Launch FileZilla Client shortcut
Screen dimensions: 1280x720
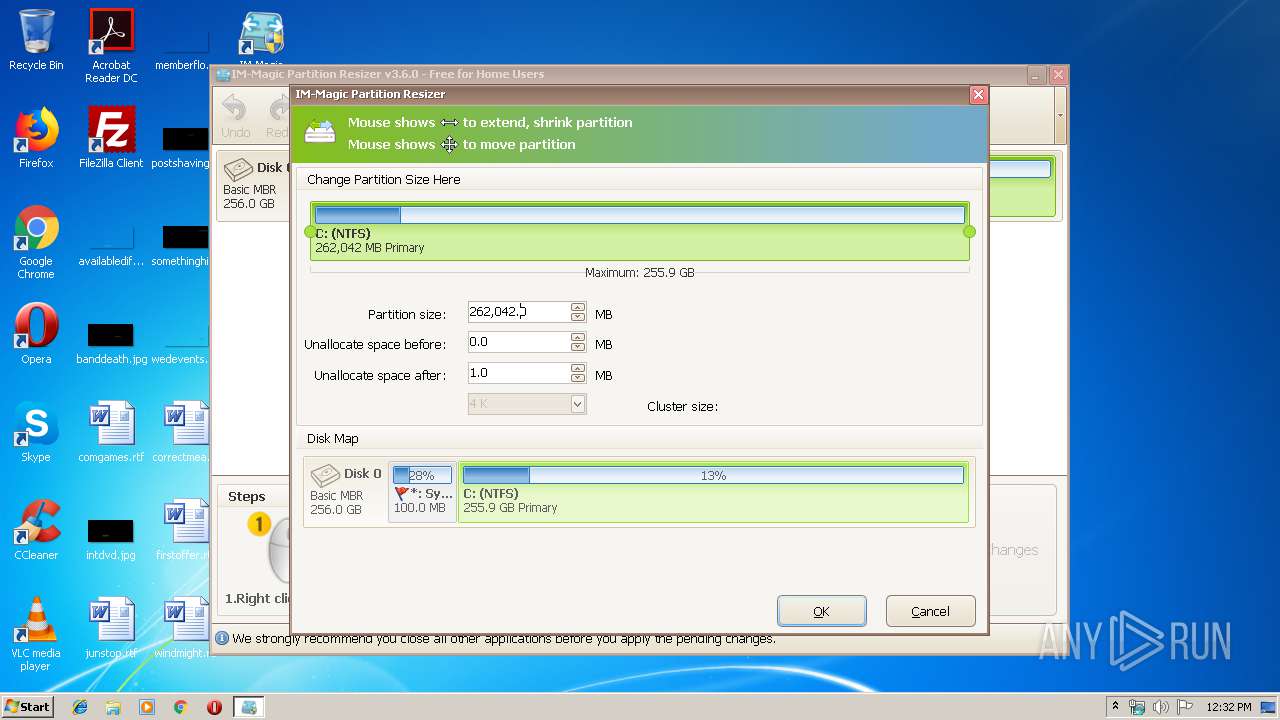pyautogui.click(x=111, y=138)
